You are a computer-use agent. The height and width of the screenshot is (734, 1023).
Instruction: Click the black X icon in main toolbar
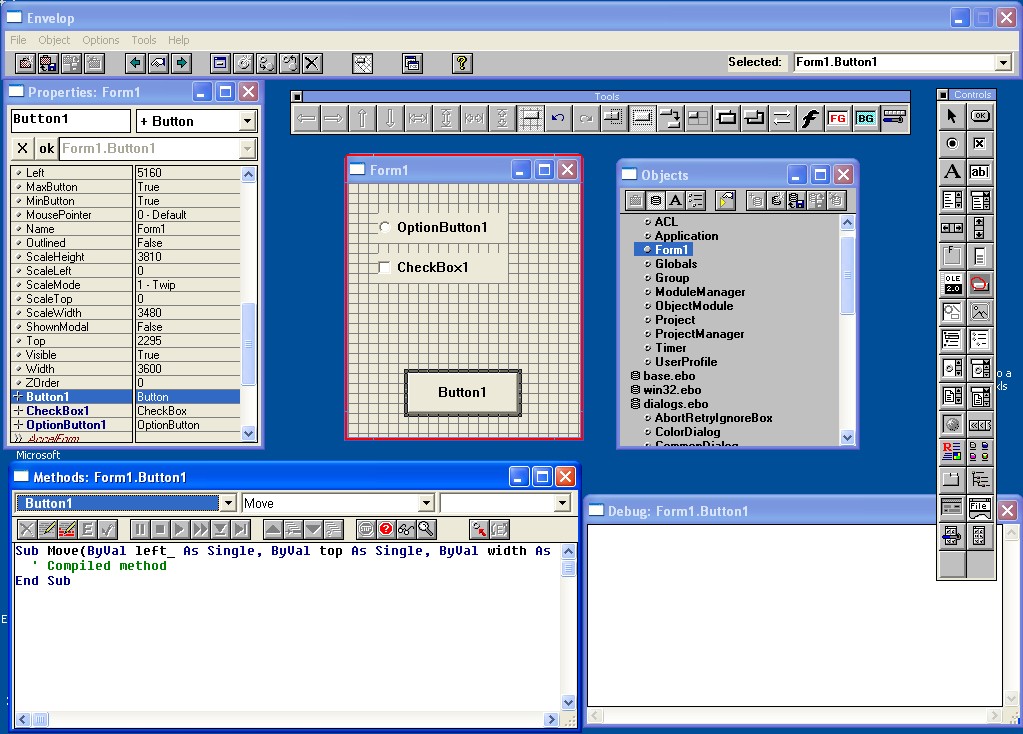click(313, 63)
